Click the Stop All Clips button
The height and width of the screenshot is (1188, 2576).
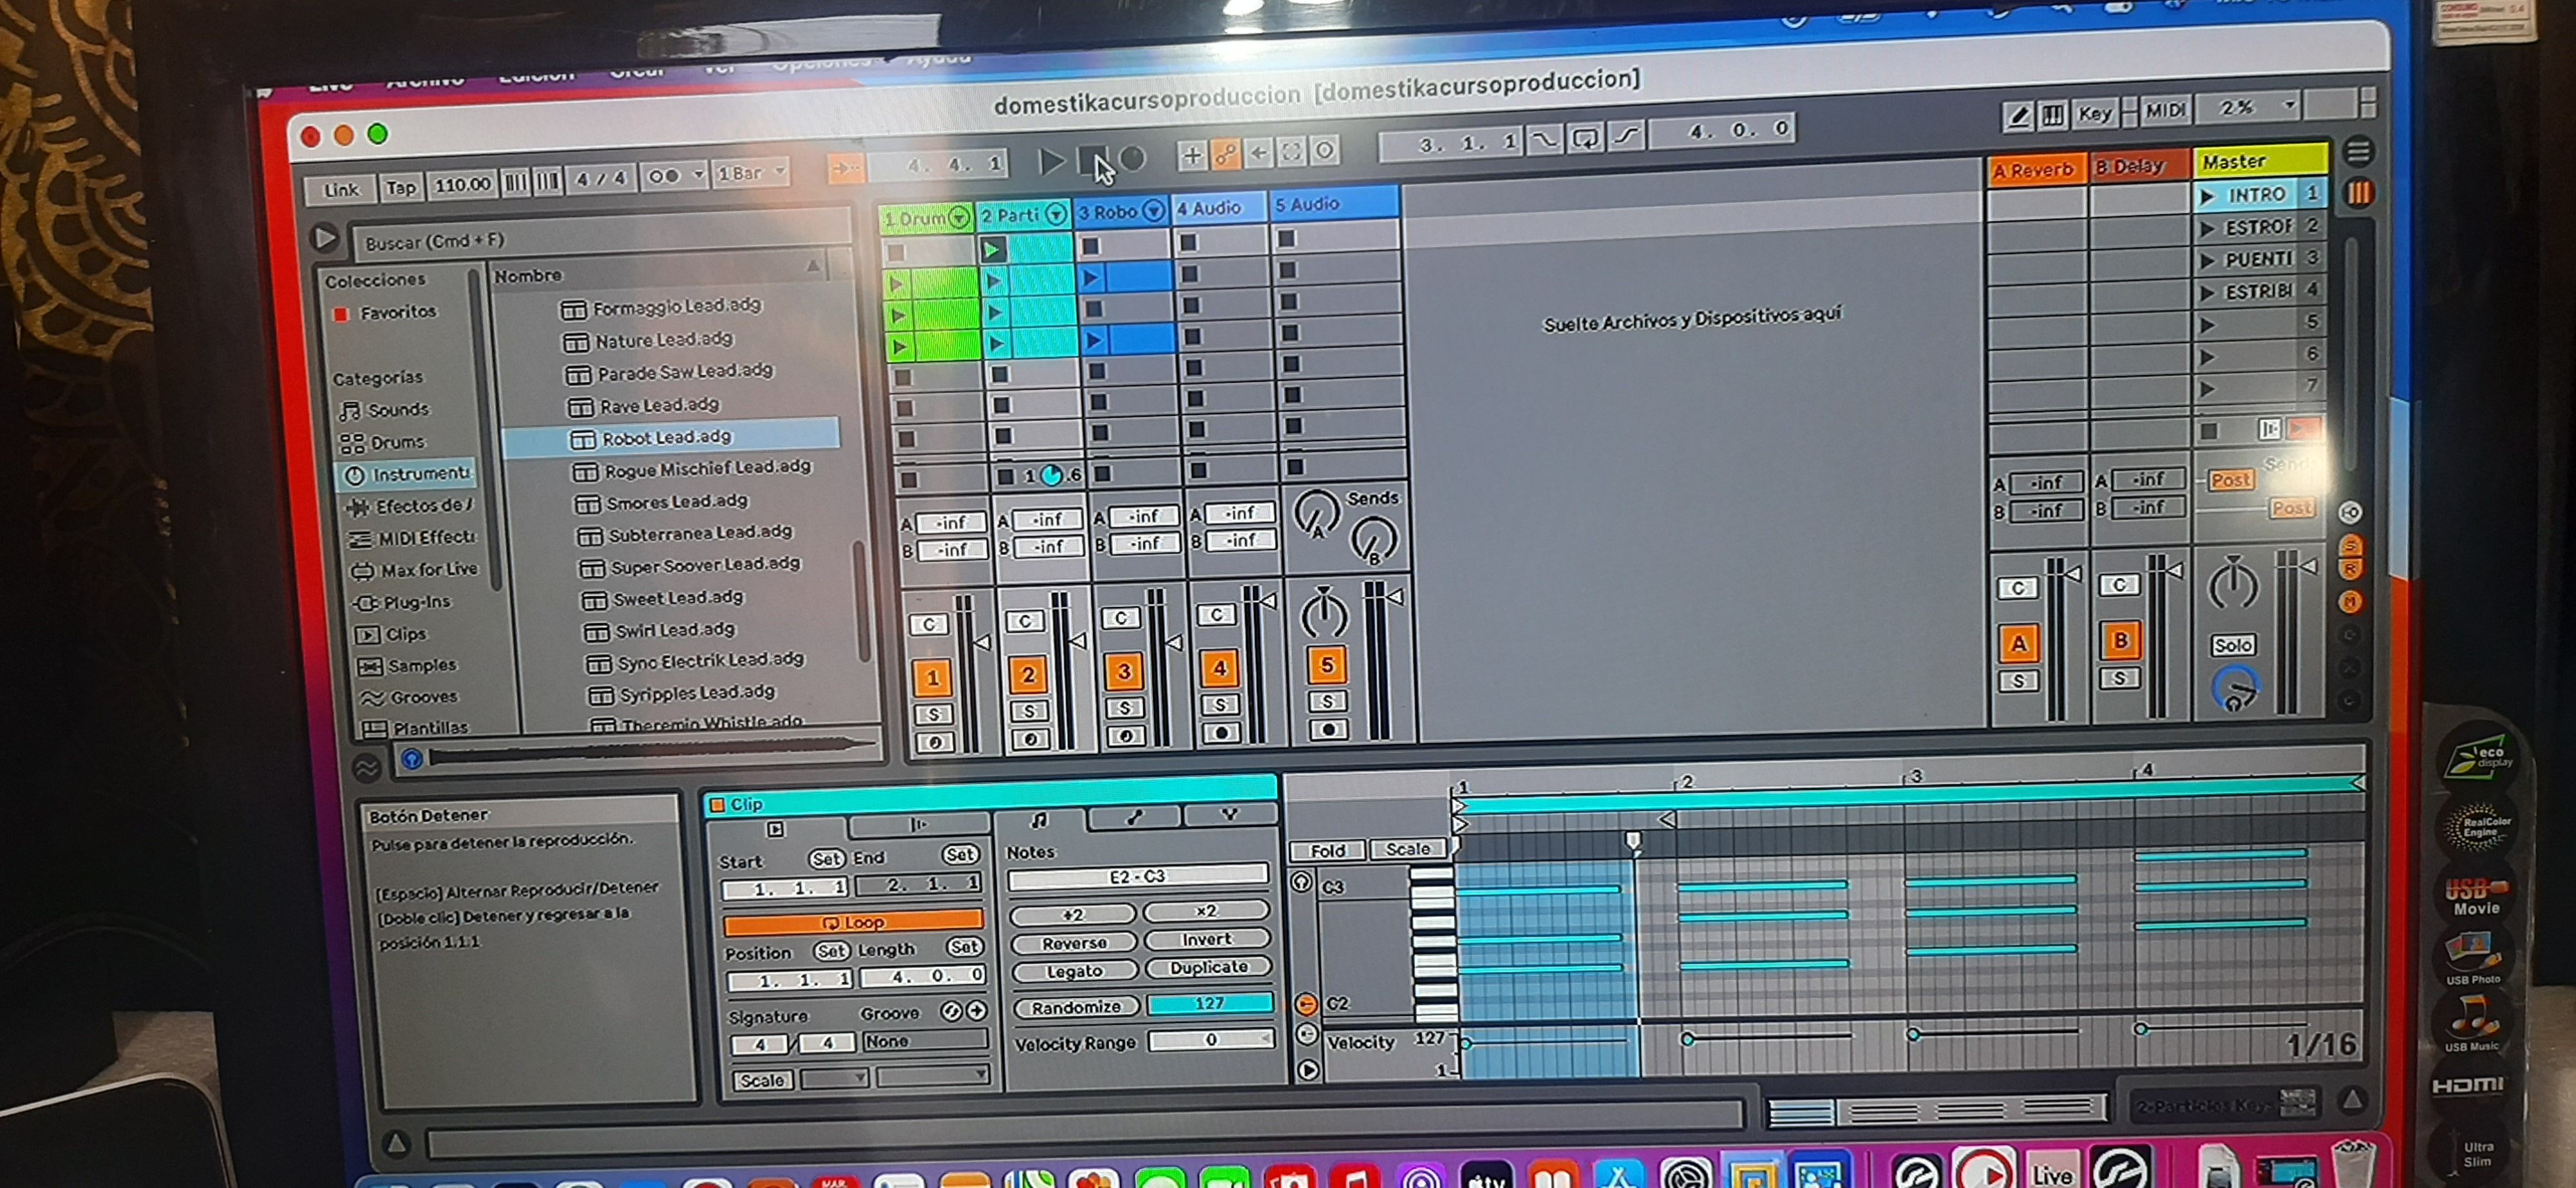coord(2209,432)
